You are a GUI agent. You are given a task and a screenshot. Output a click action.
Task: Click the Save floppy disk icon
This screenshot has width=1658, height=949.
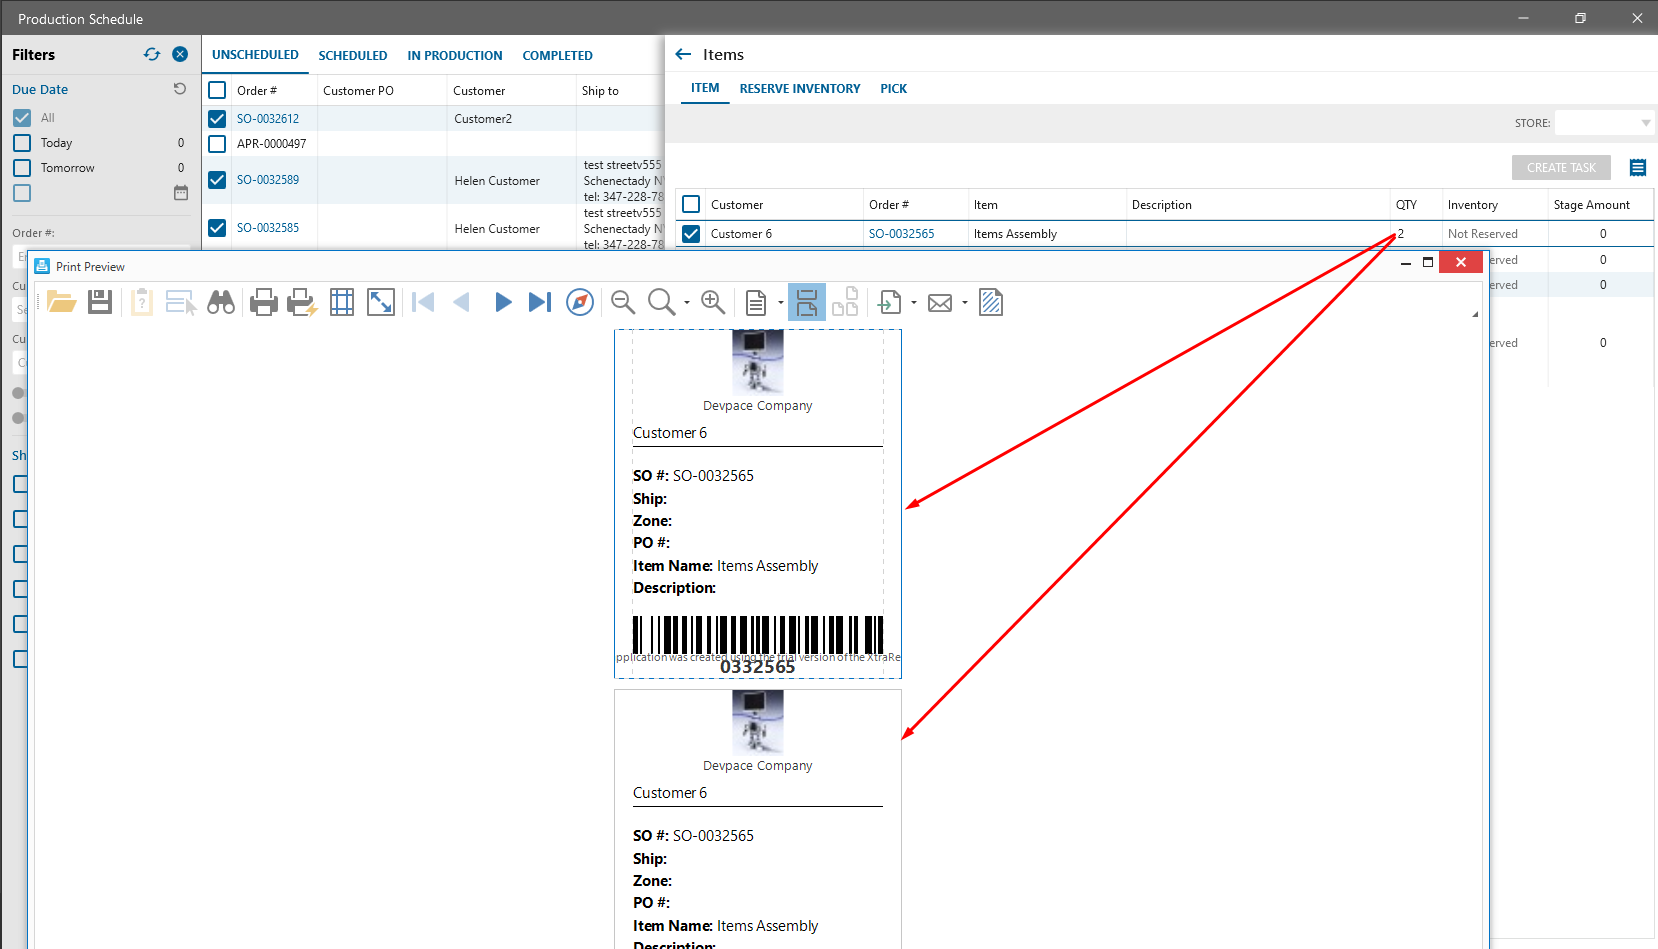[100, 302]
